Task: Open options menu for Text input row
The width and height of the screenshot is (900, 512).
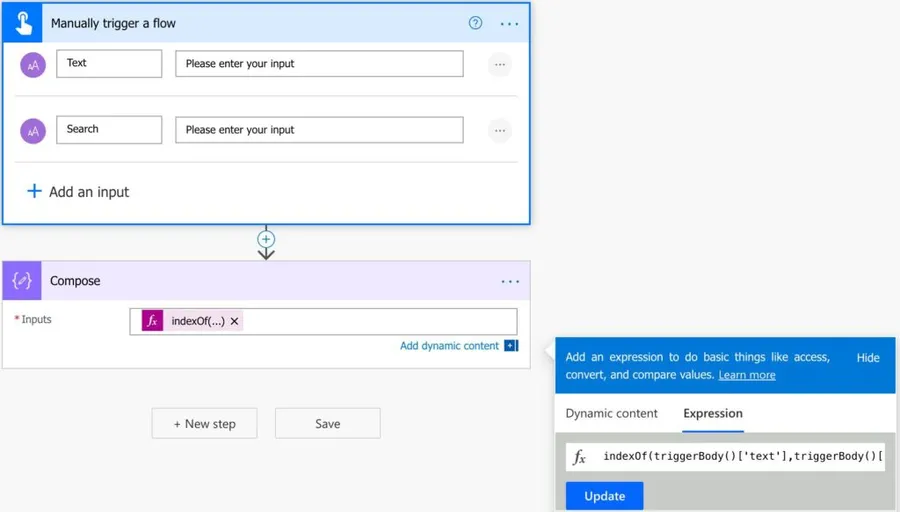Action: point(499,64)
